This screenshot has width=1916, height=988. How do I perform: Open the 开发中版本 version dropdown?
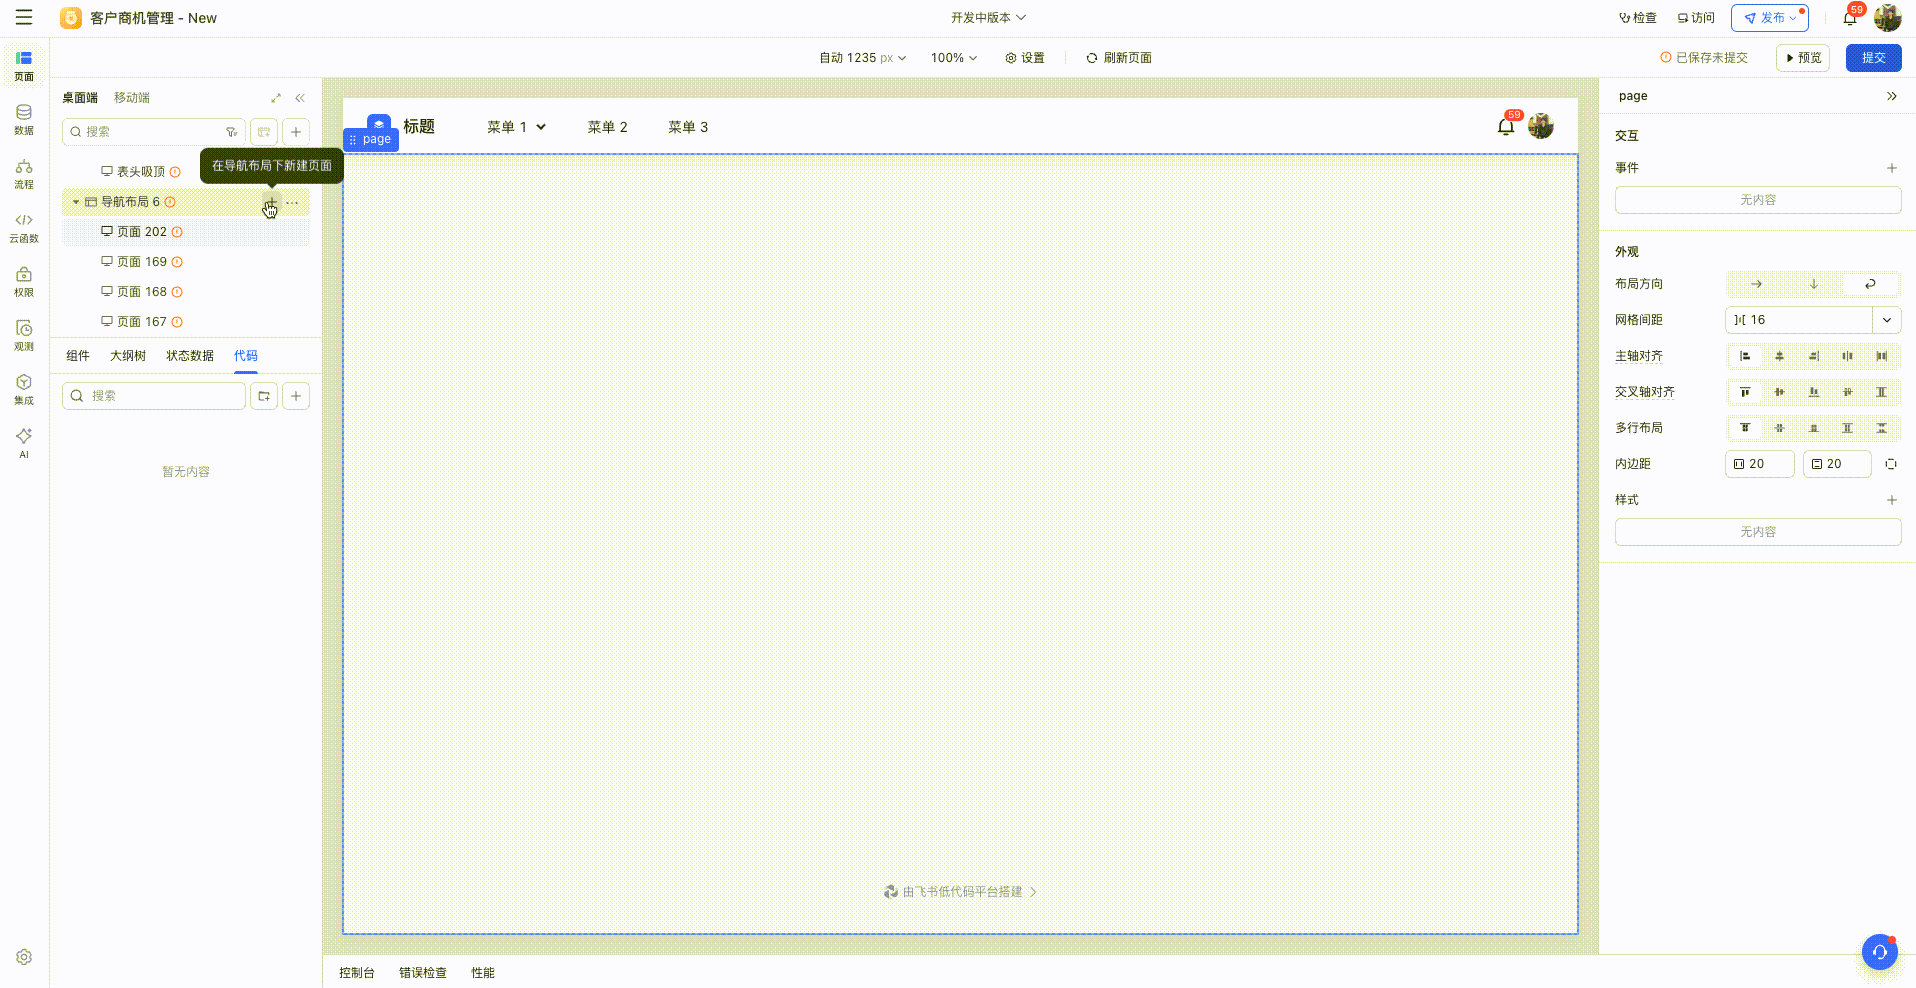pyautogui.click(x=988, y=18)
